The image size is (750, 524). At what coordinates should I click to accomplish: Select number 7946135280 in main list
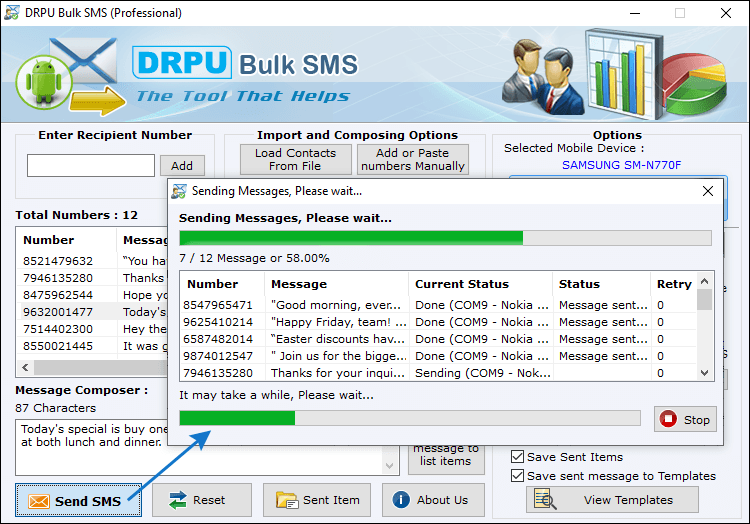(58, 278)
